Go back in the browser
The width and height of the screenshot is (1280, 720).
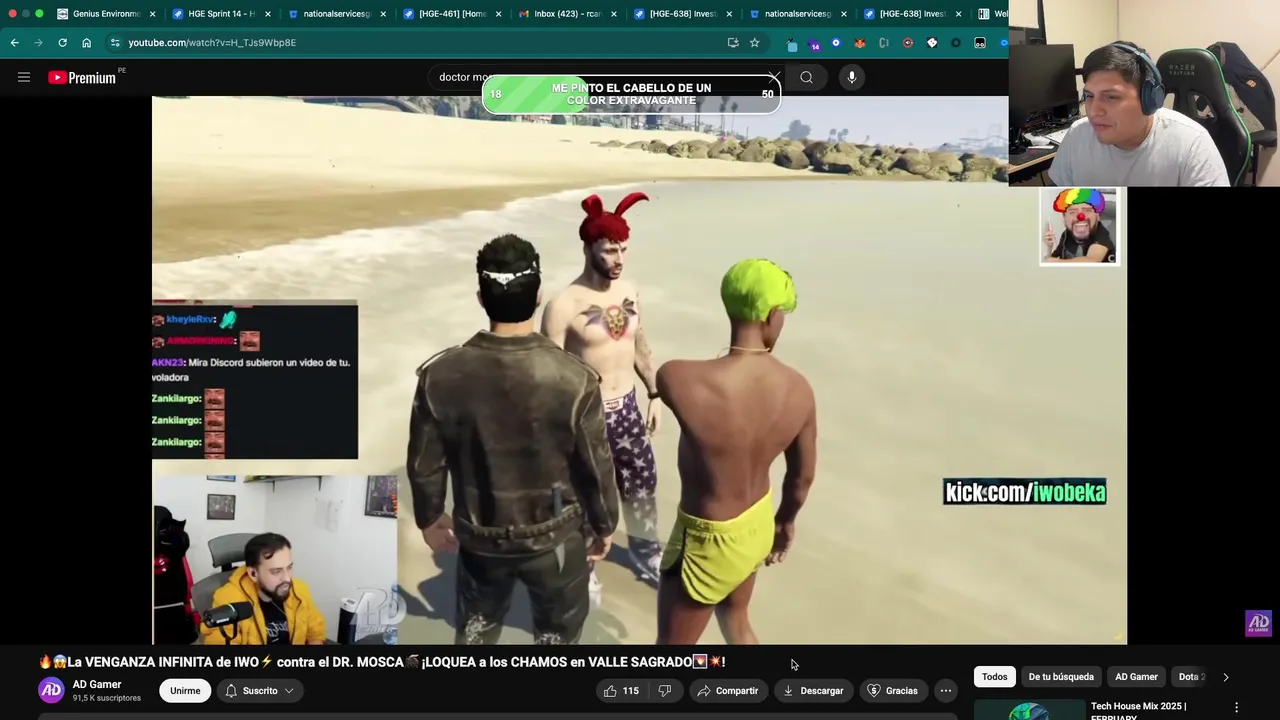[x=14, y=42]
